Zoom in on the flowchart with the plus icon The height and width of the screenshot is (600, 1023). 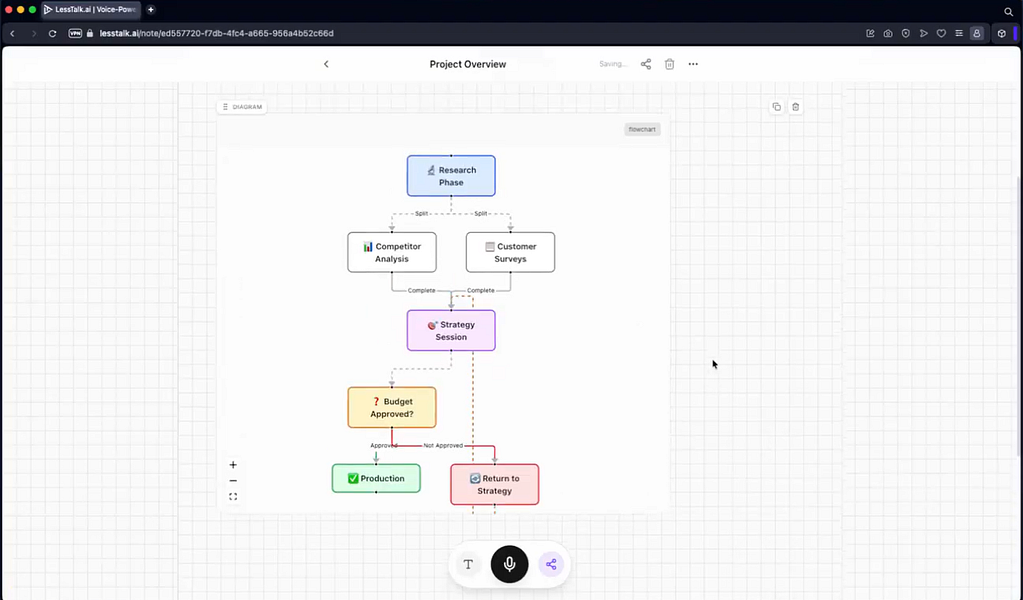(x=233, y=464)
